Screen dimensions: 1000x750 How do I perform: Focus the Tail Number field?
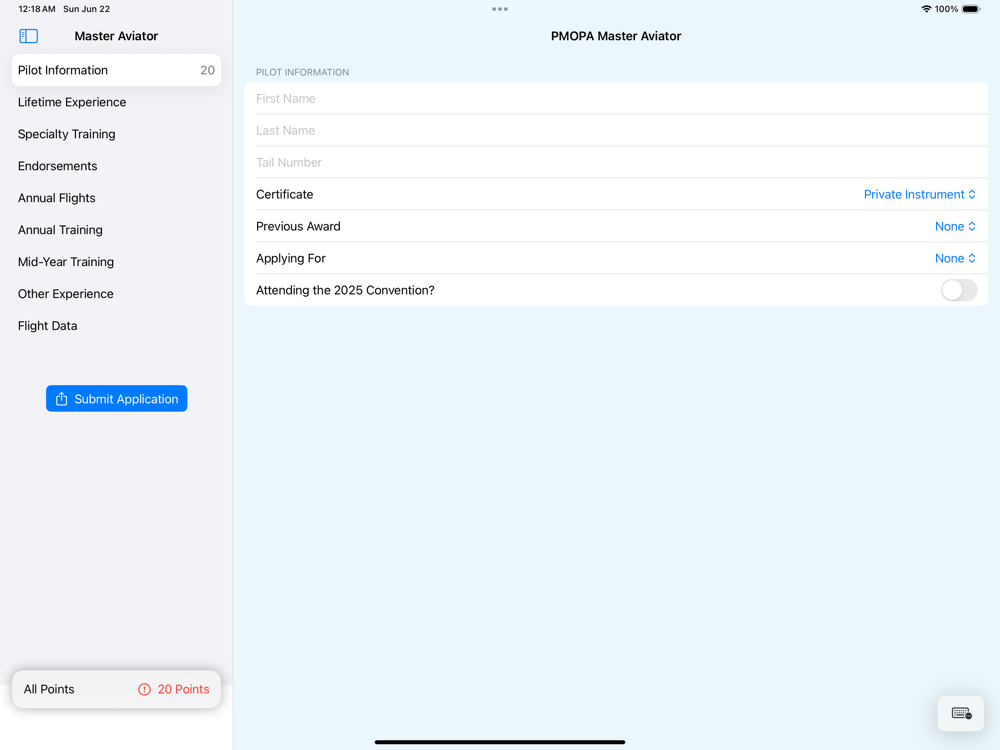coord(616,163)
